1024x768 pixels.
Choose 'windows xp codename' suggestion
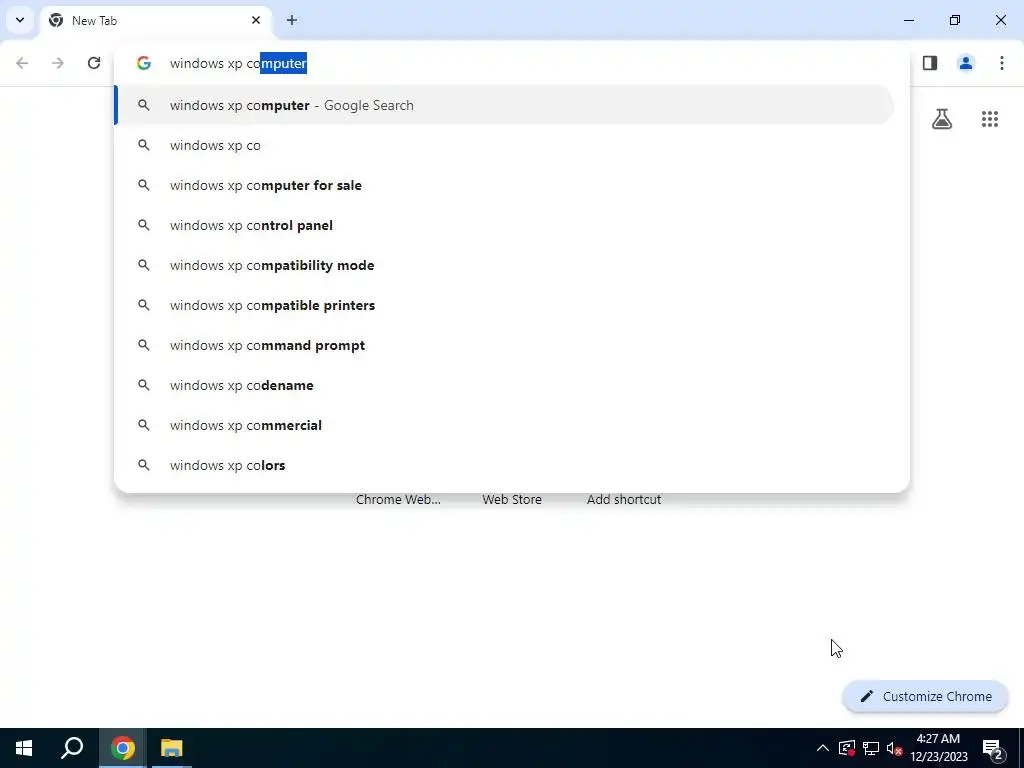(504, 385)
